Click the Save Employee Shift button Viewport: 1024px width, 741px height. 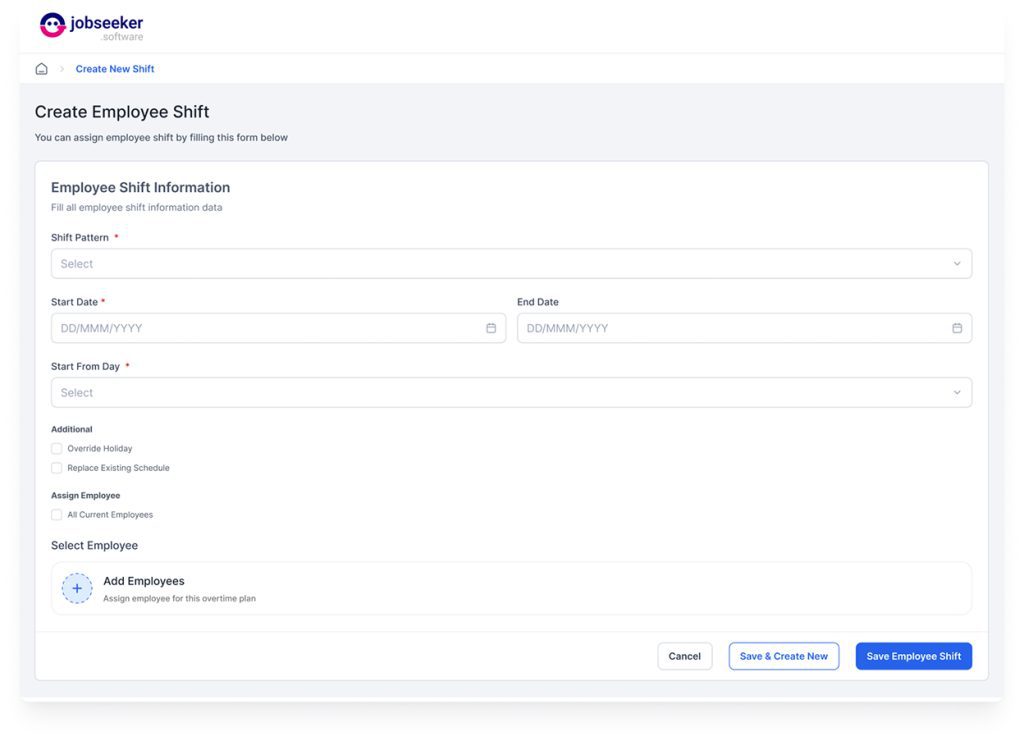913,656
